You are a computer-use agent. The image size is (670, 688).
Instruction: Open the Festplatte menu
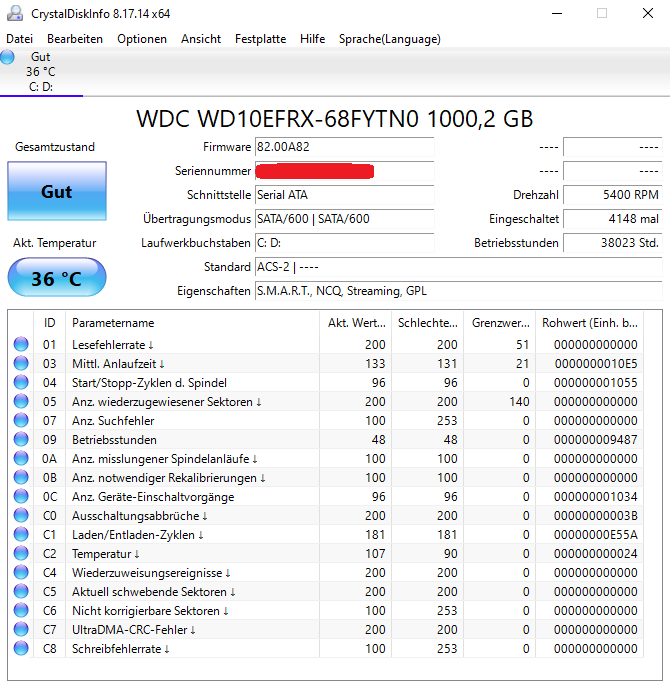pos(260,39)
